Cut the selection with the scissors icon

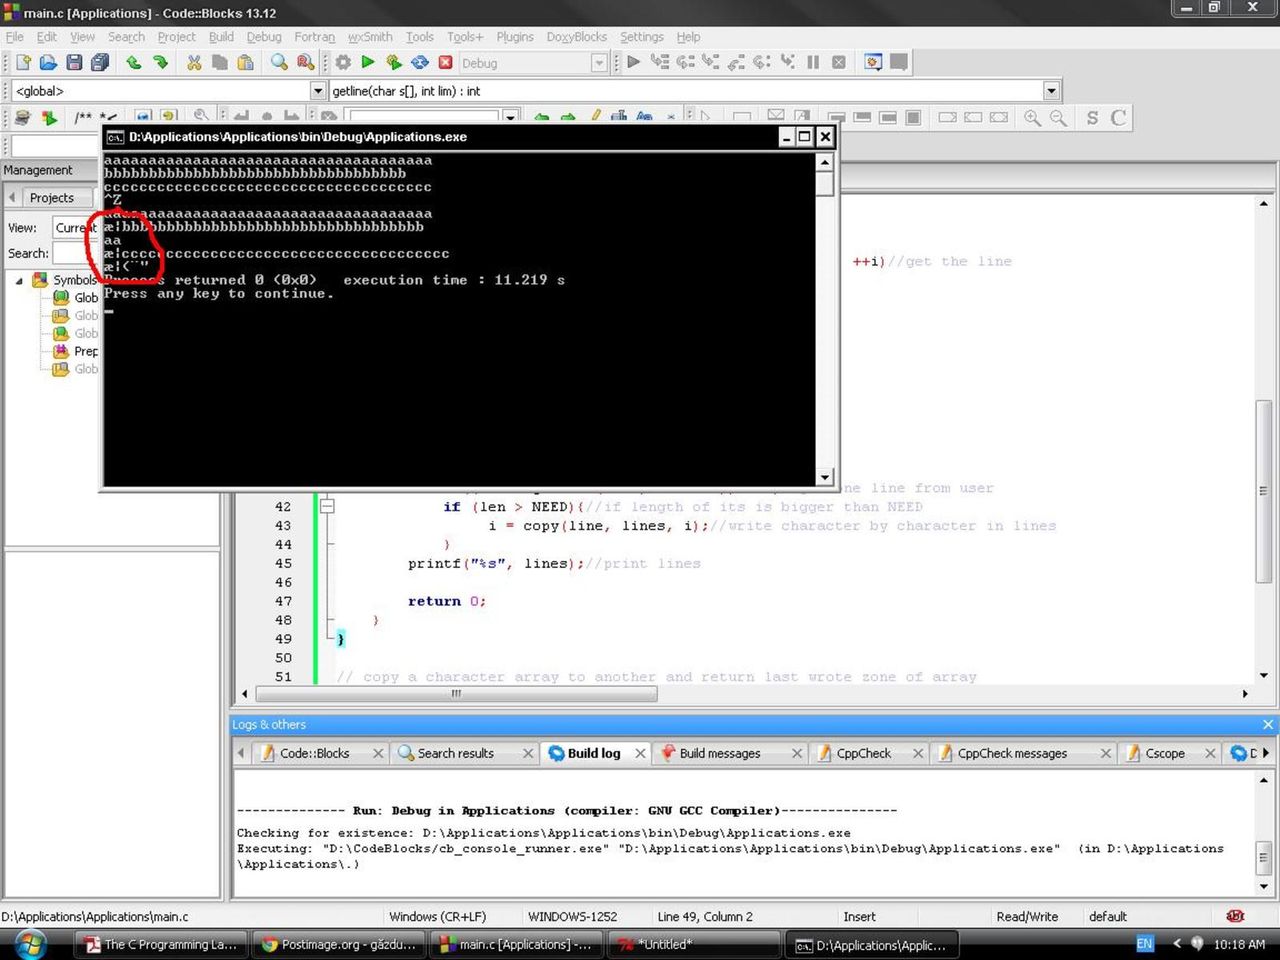[194, 62]
